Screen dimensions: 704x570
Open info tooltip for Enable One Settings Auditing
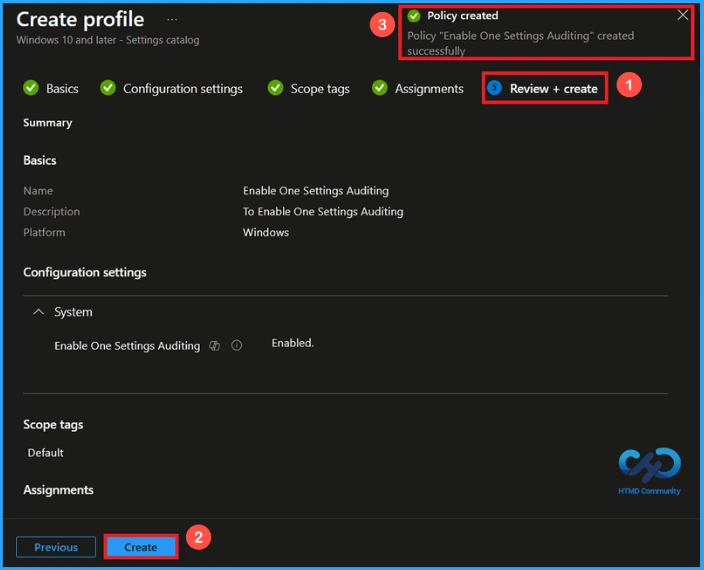tap(237, 345)
